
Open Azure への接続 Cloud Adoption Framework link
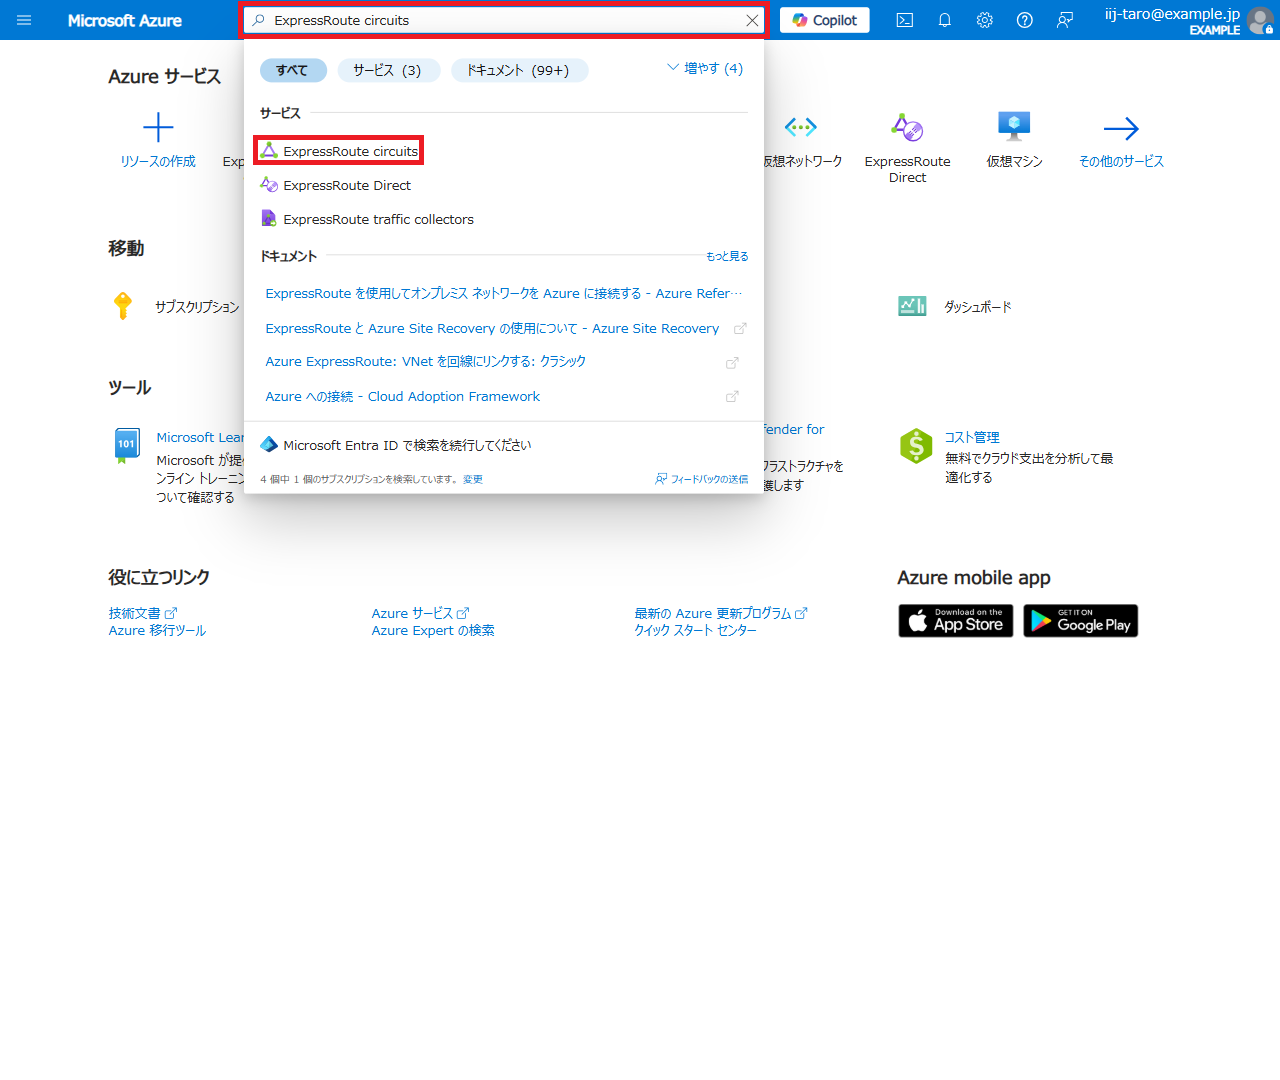click(402, 396)
